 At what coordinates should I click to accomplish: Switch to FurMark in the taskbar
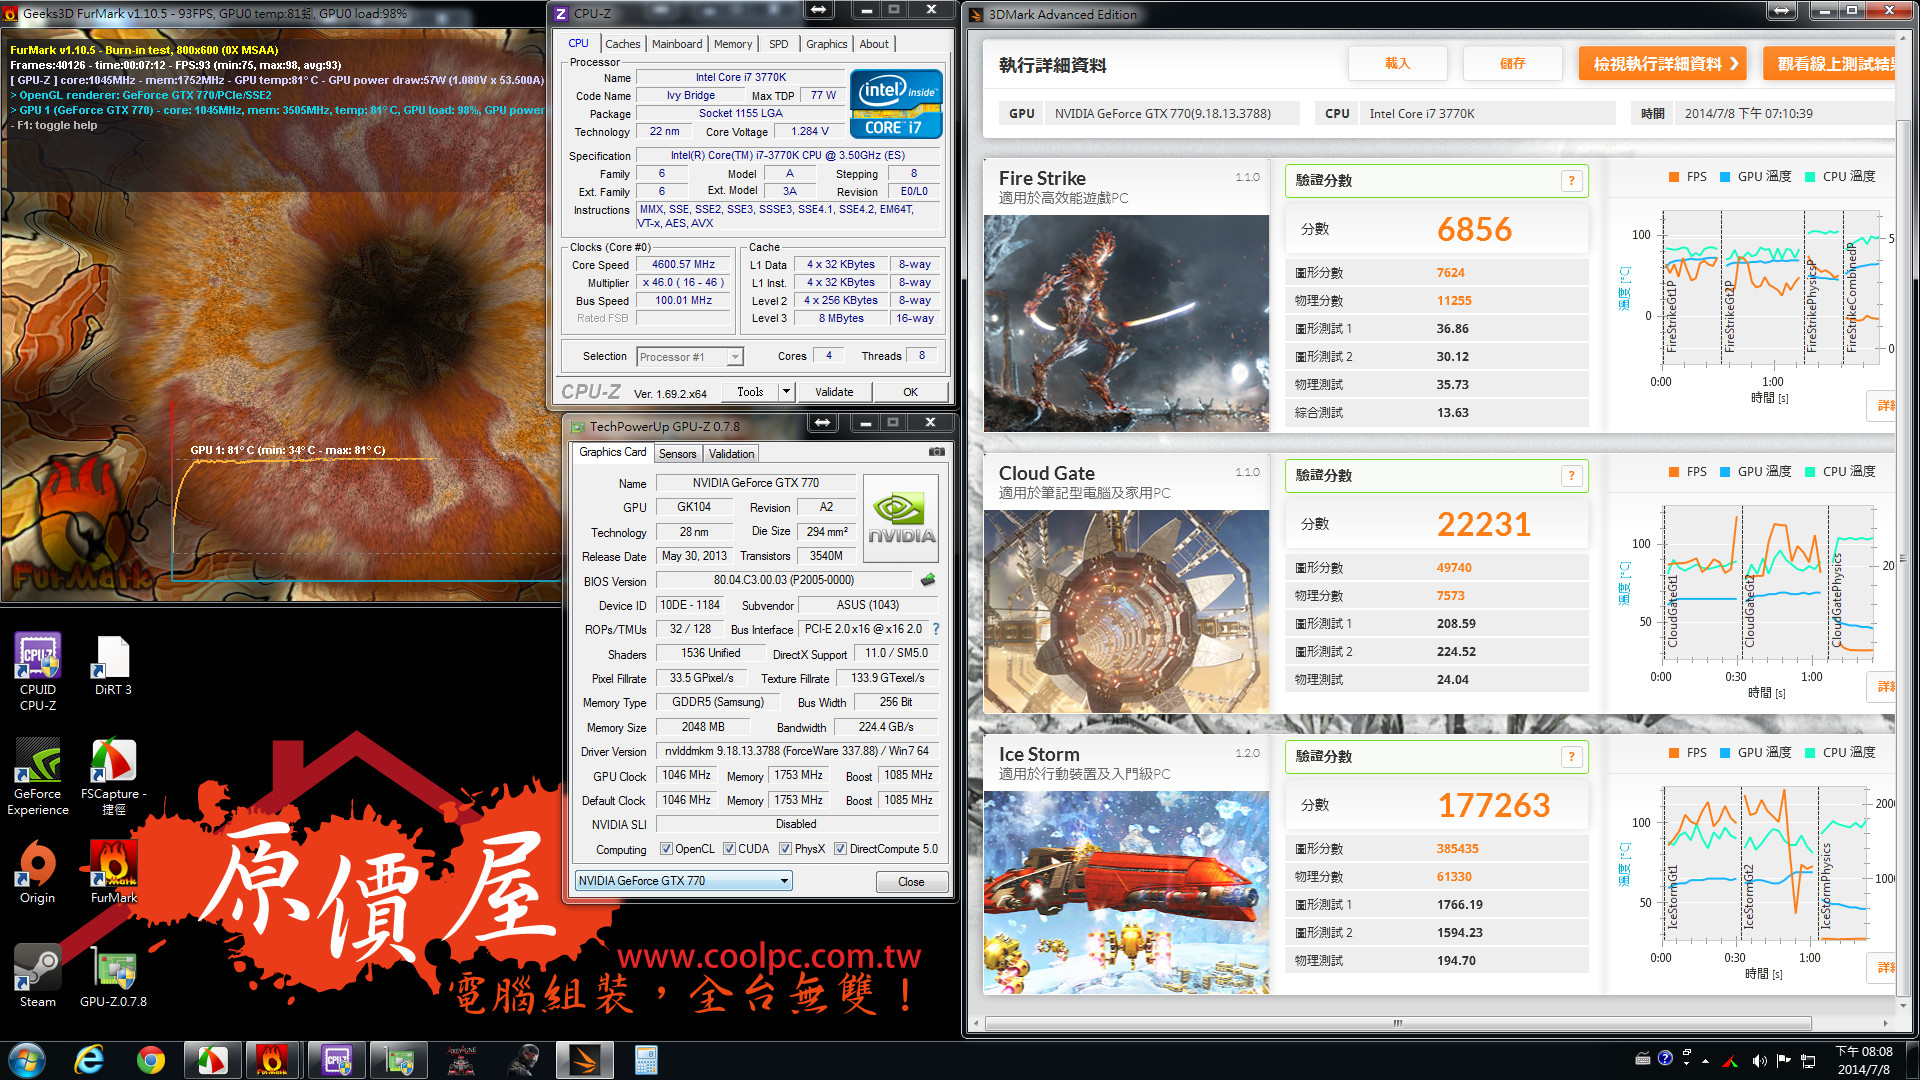[272, 1060]
